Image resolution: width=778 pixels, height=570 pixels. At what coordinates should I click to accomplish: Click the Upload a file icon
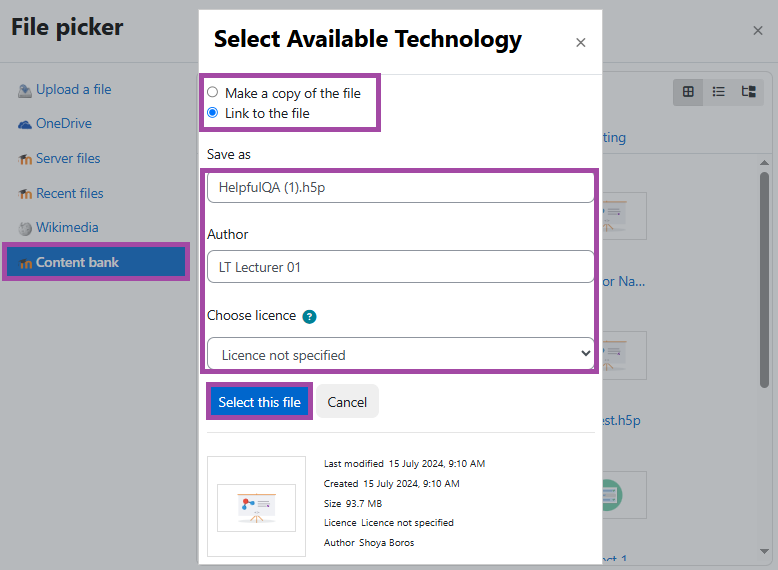(25, 91)
